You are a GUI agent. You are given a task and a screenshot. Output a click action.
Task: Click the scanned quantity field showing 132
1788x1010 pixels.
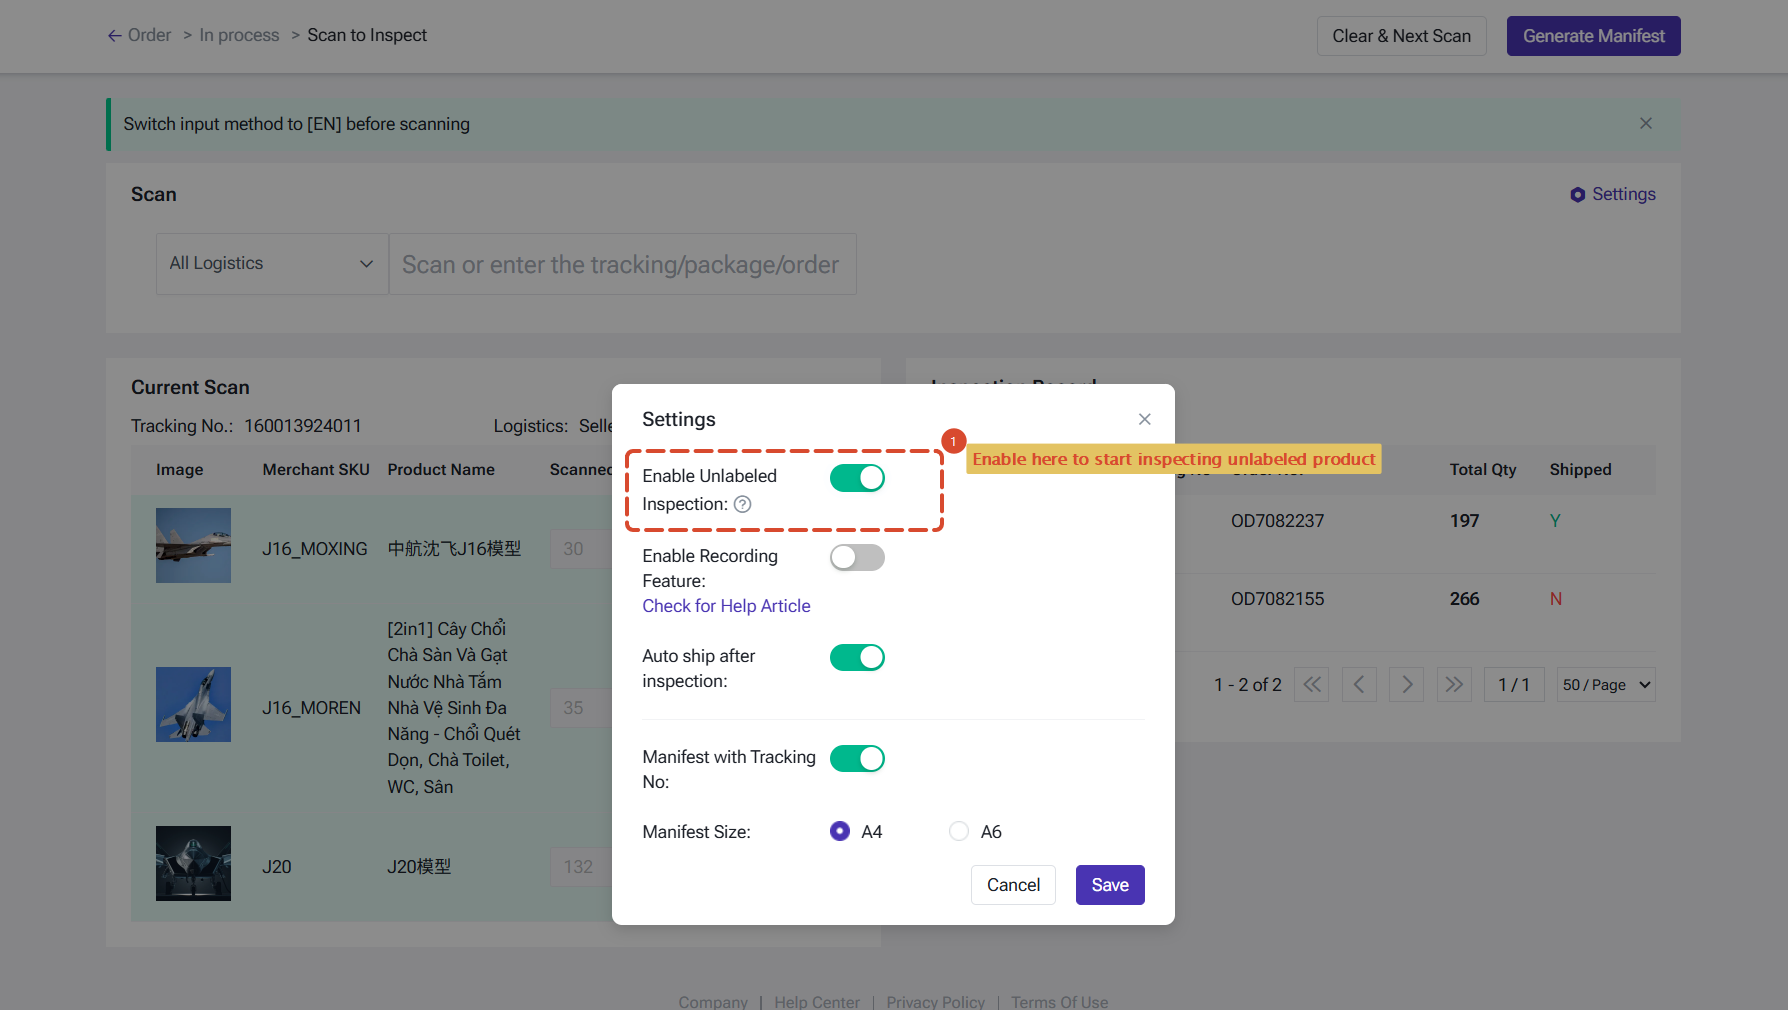(x=580, y=867)
